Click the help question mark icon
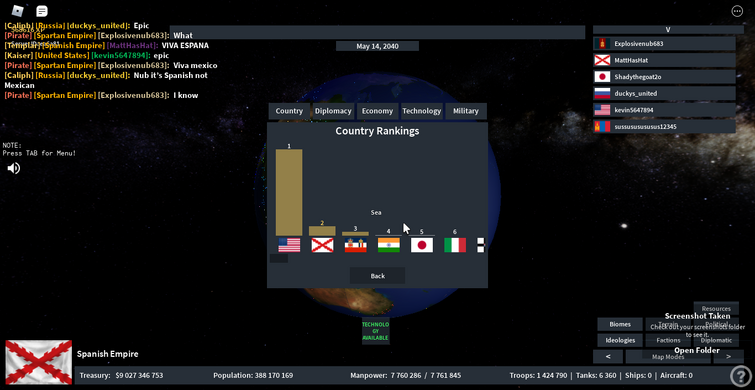The height and width of the screenshot is (390, 755). point(738,376)
